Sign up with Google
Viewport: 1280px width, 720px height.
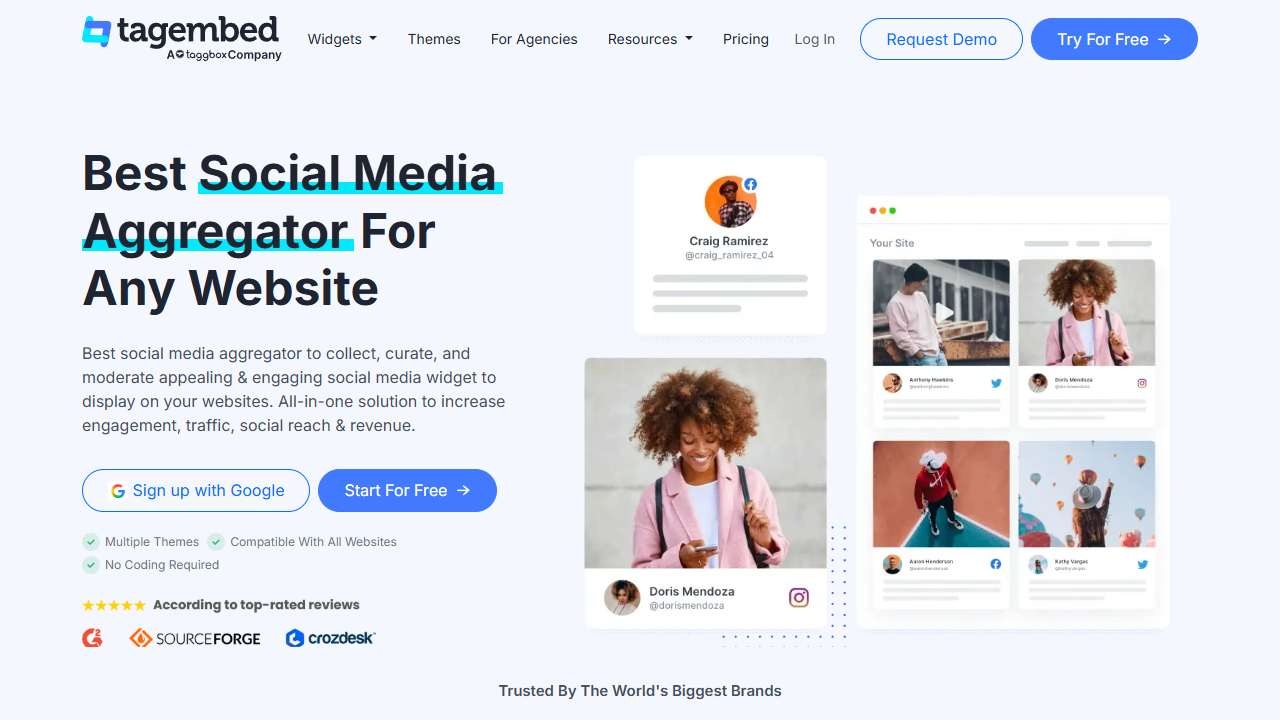tap(196, 490)
